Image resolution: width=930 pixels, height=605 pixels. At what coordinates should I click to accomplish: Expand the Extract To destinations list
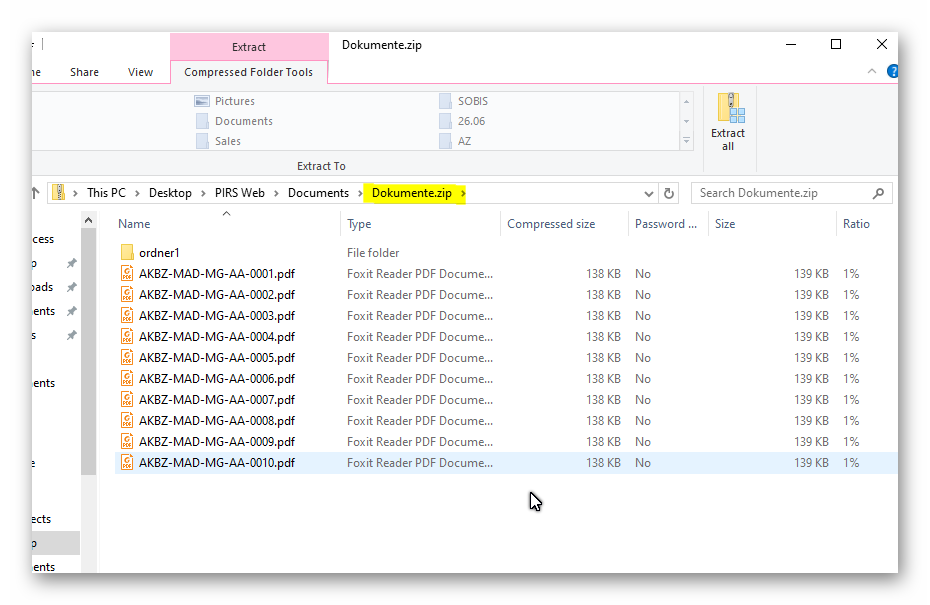pyautogui.click(x=687, y=142)
